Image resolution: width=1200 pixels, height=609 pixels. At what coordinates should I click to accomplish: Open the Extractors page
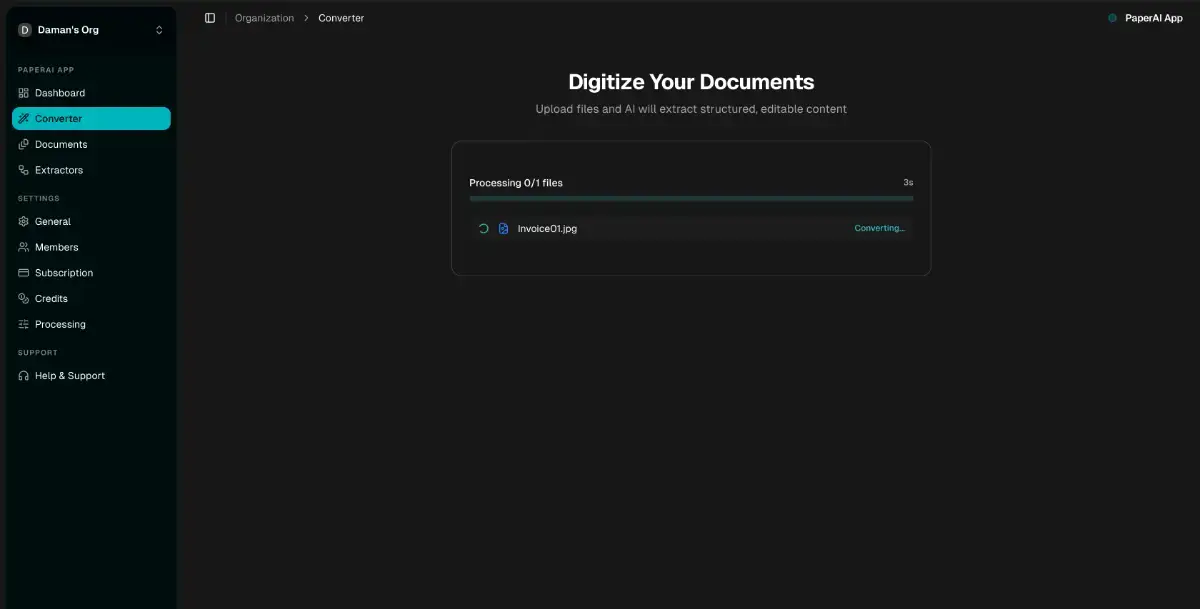tap(91, 170)
